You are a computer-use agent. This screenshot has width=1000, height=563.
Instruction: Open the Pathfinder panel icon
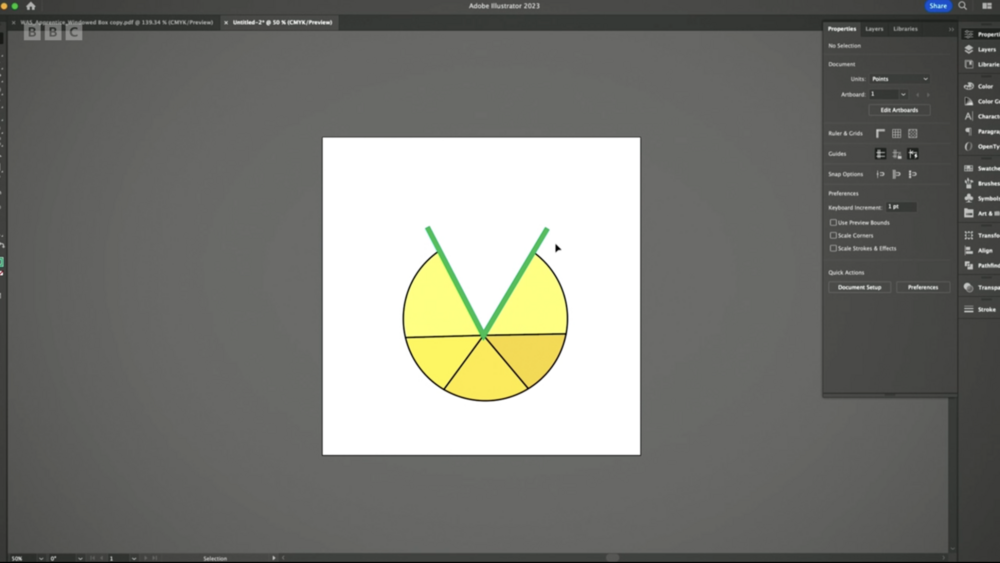pyautogui.click(x=968, y=265)
